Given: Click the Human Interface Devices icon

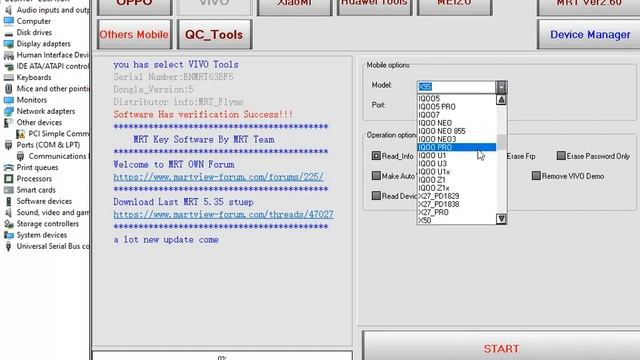Looking at the screenshot, I should click(9, 55).
